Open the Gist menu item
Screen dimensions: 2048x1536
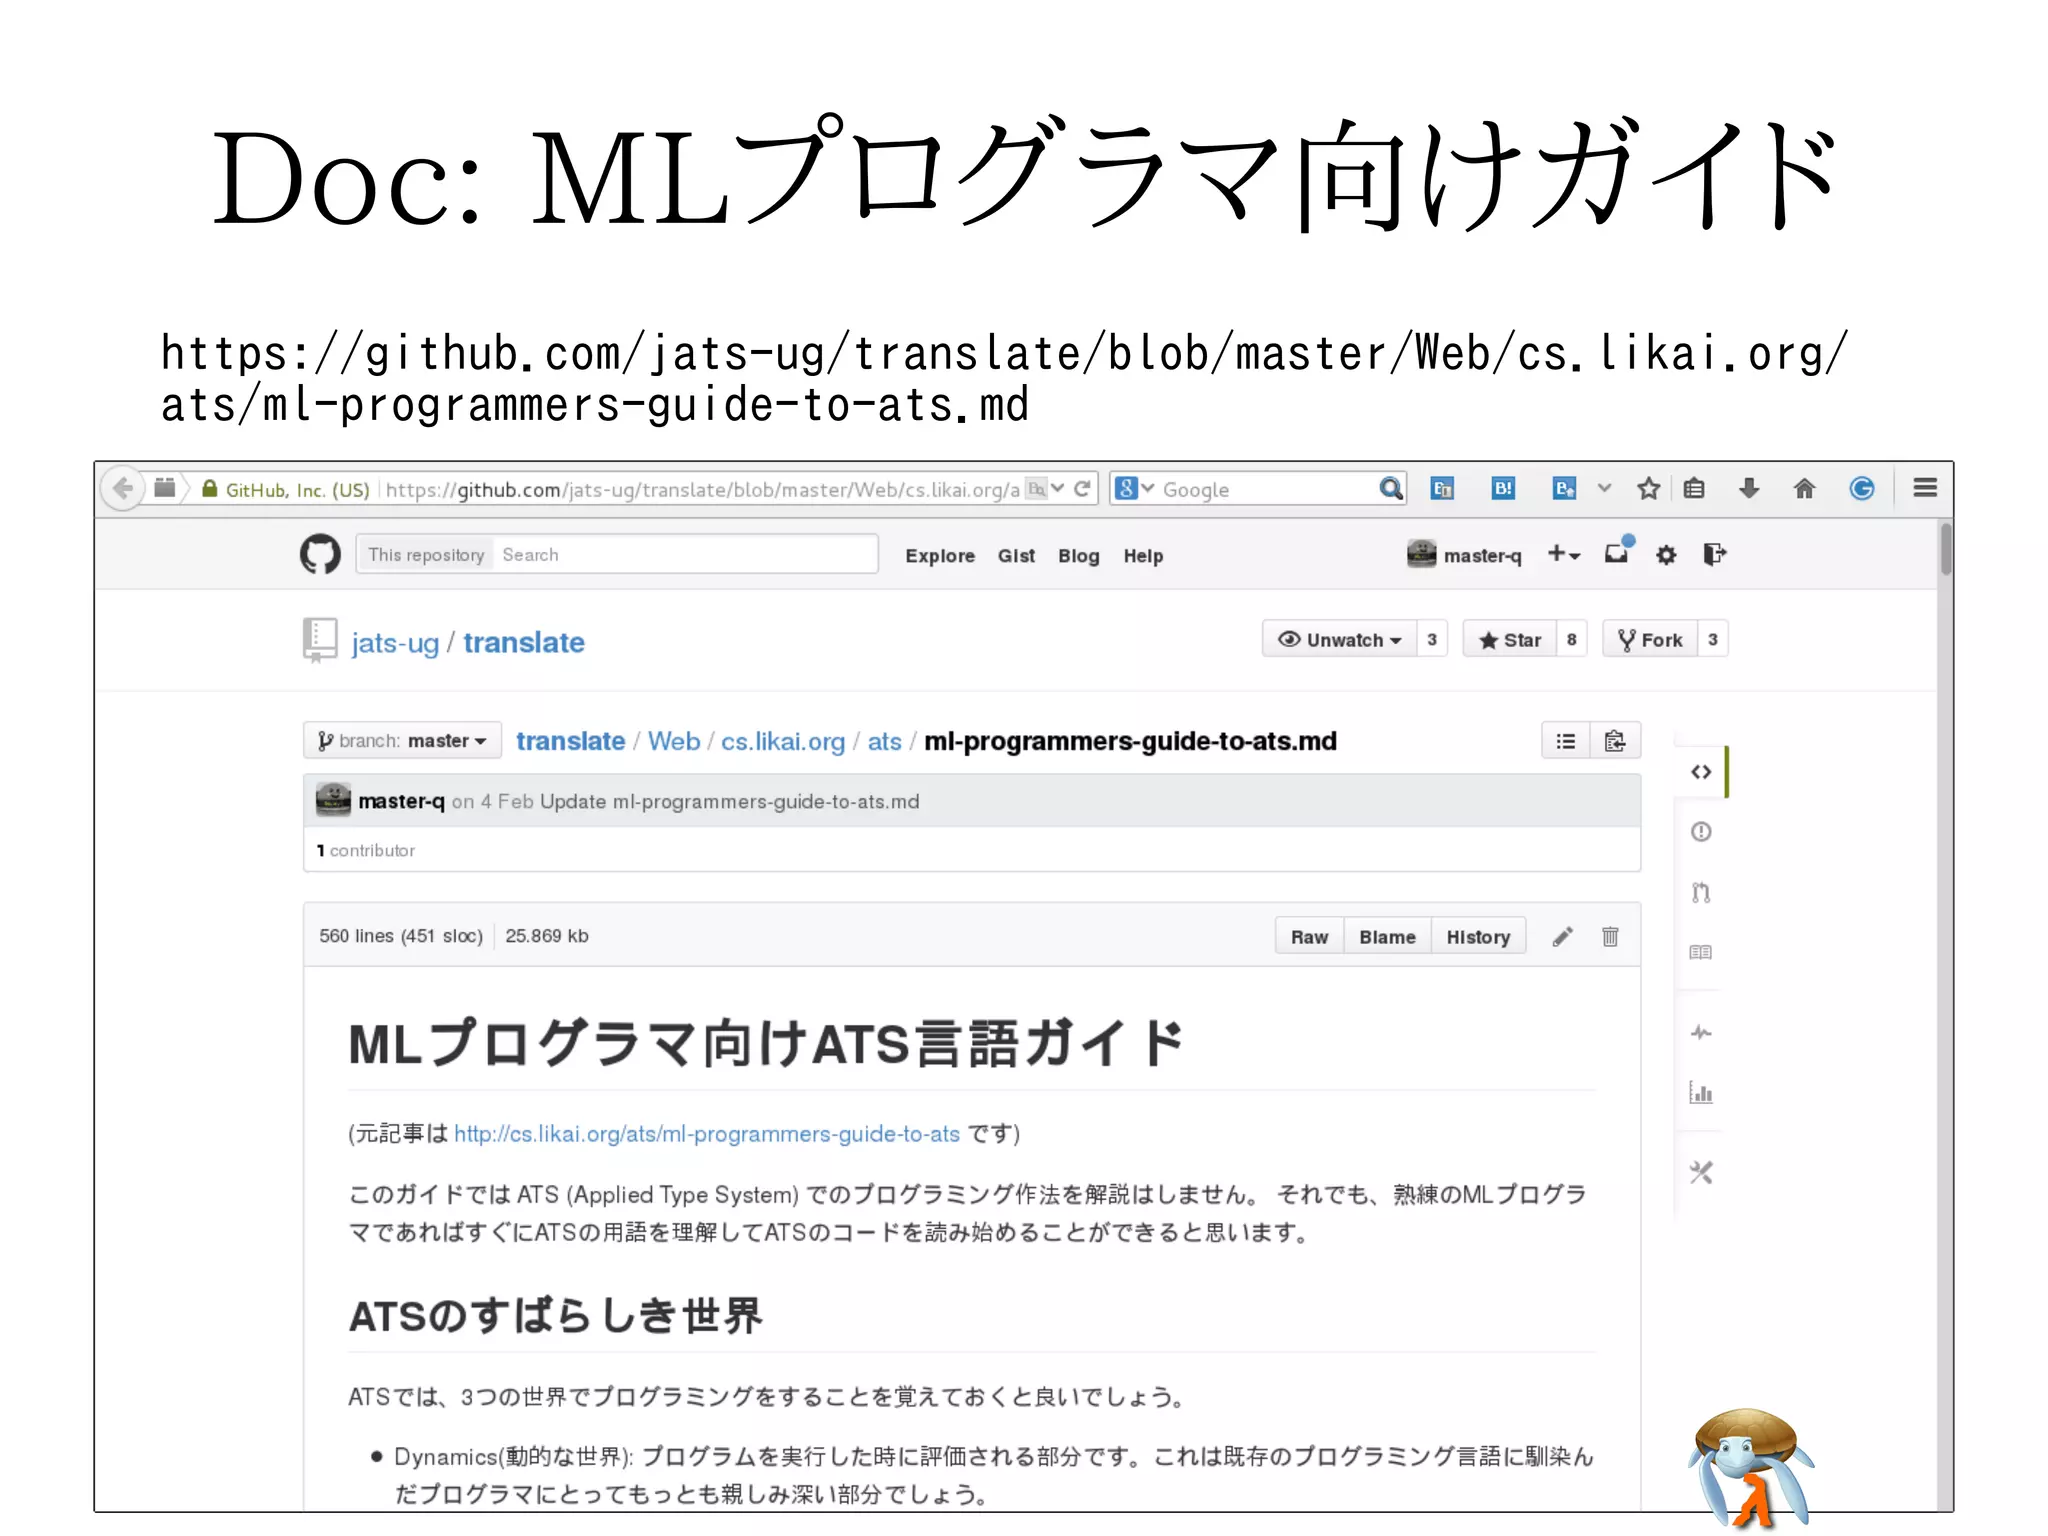[x=1016, y=556]
